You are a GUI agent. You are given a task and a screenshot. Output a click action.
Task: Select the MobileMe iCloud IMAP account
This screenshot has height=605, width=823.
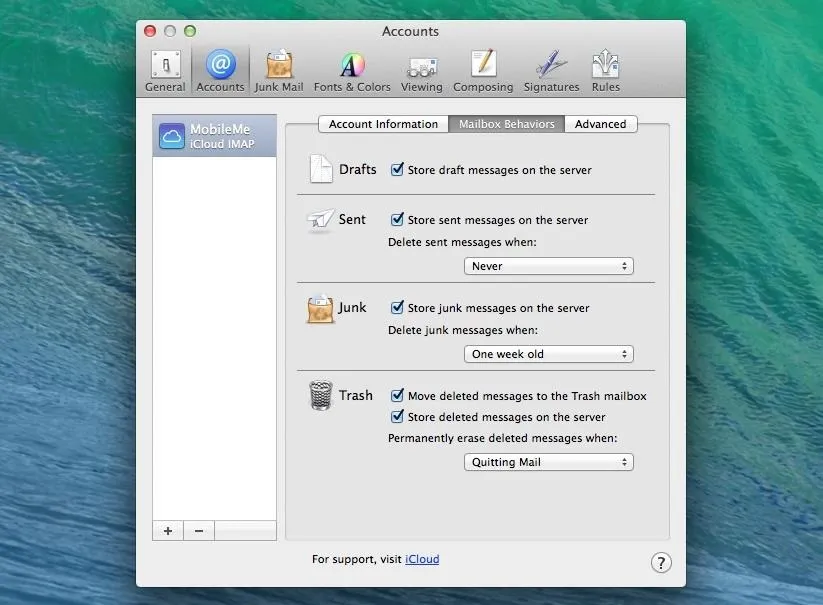point(214,136)
